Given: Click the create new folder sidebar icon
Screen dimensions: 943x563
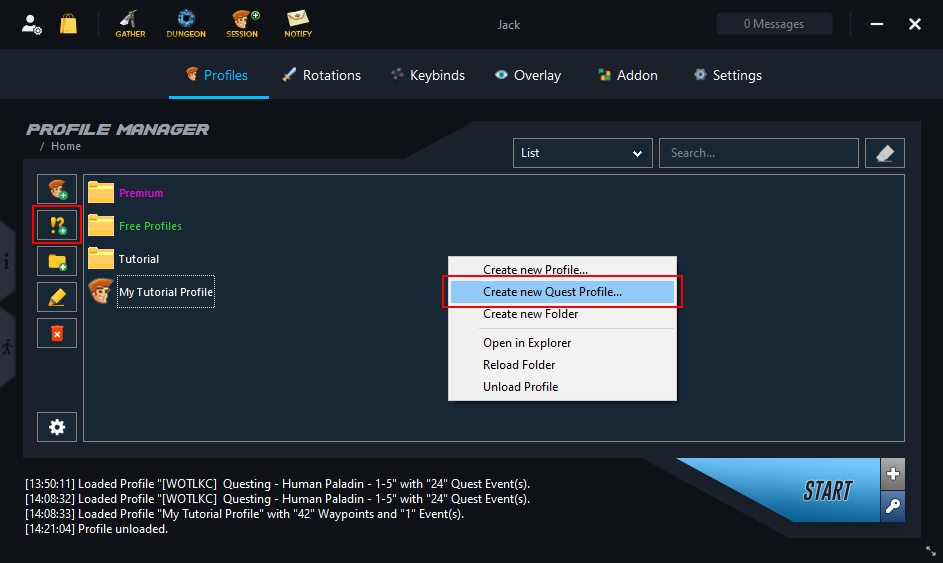Looking at the screenshot, I should tap(57, 261).
